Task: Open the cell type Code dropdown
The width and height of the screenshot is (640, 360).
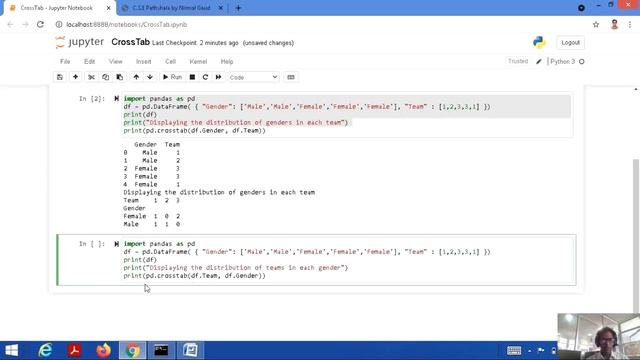Action: click(253, 77)
